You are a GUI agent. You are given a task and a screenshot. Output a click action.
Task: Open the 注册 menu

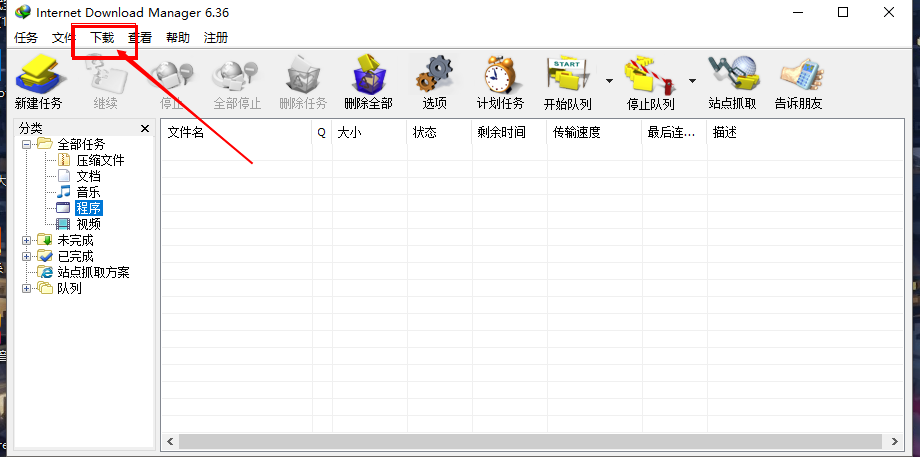pos(216,38)
